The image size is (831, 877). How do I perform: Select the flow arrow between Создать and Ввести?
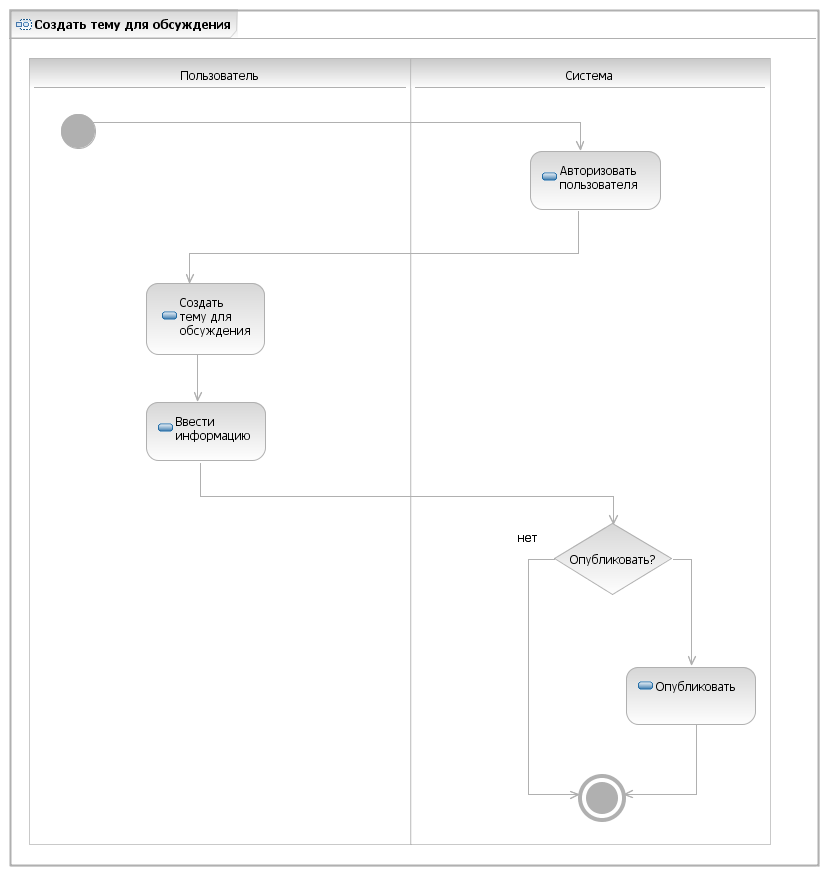coord(197,378)
